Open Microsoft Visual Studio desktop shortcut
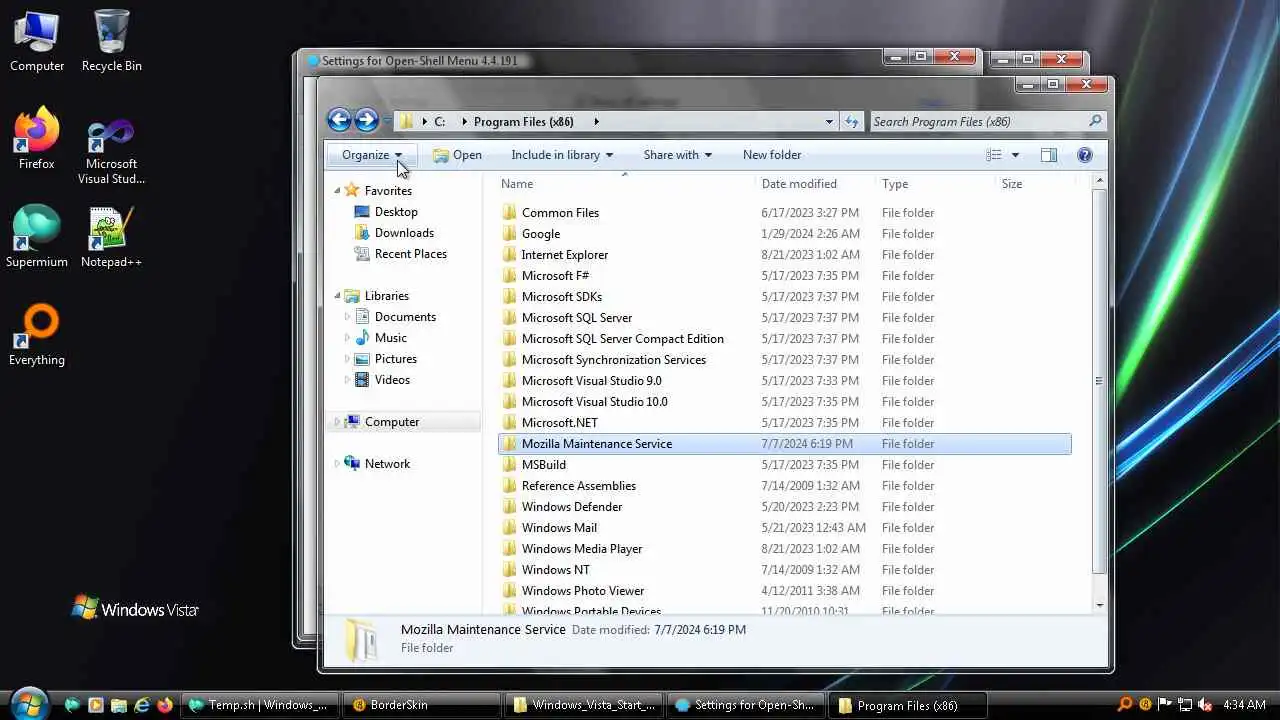 click(111, 150)
